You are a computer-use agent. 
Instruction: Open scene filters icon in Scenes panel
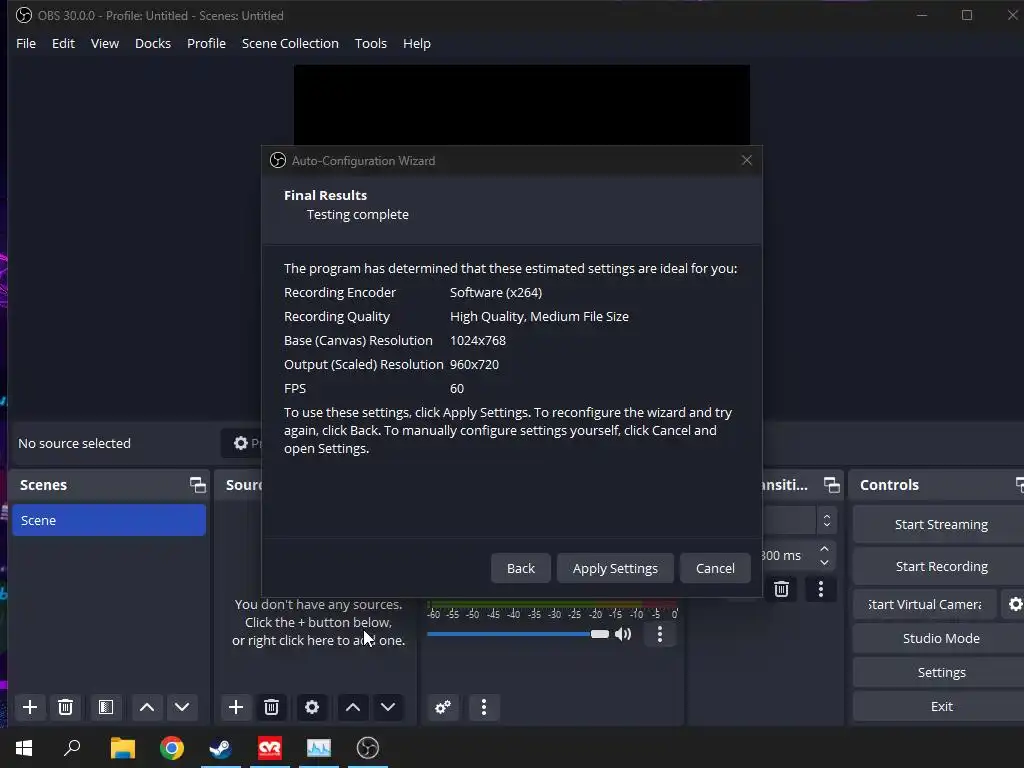pos(106,707)
